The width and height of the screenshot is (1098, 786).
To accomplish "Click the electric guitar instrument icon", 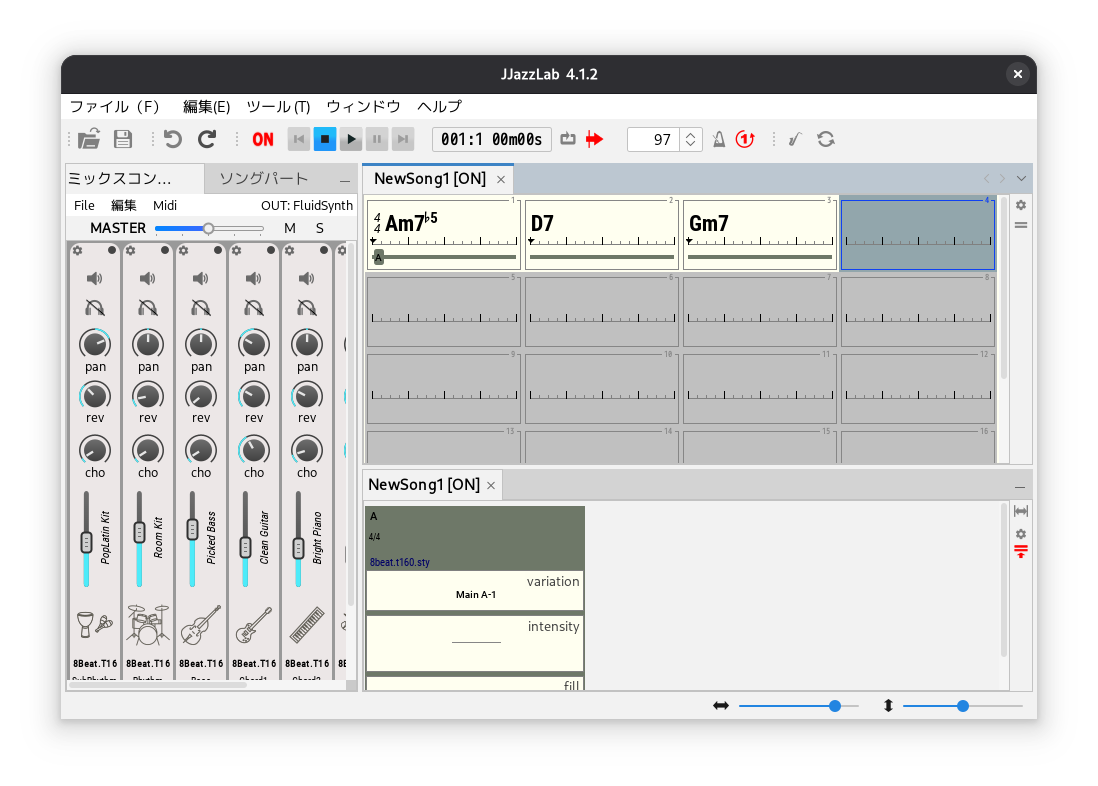I will click(x=254, y=624).
